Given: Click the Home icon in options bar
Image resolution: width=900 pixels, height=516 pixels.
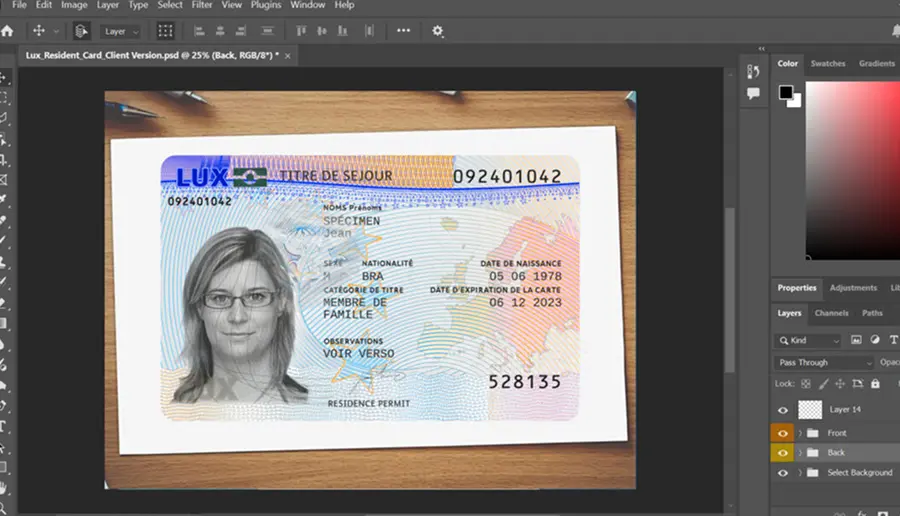Looking at the screenshot, I should [7, 31].
